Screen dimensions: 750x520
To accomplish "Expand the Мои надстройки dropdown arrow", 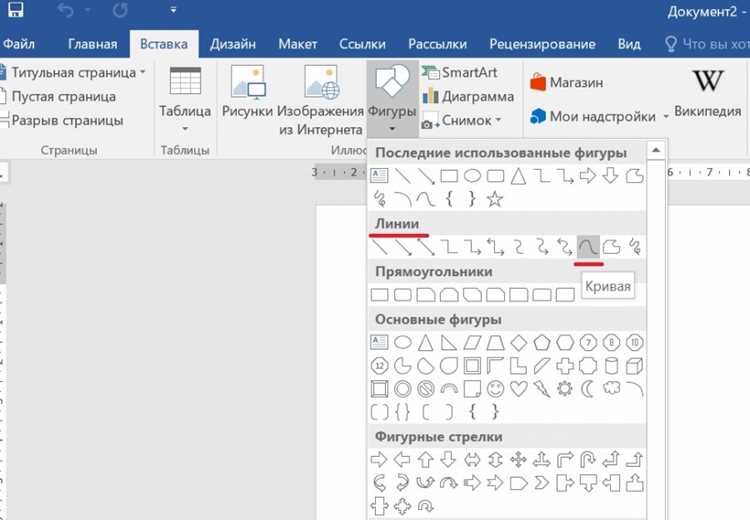I will click(665, 116).
